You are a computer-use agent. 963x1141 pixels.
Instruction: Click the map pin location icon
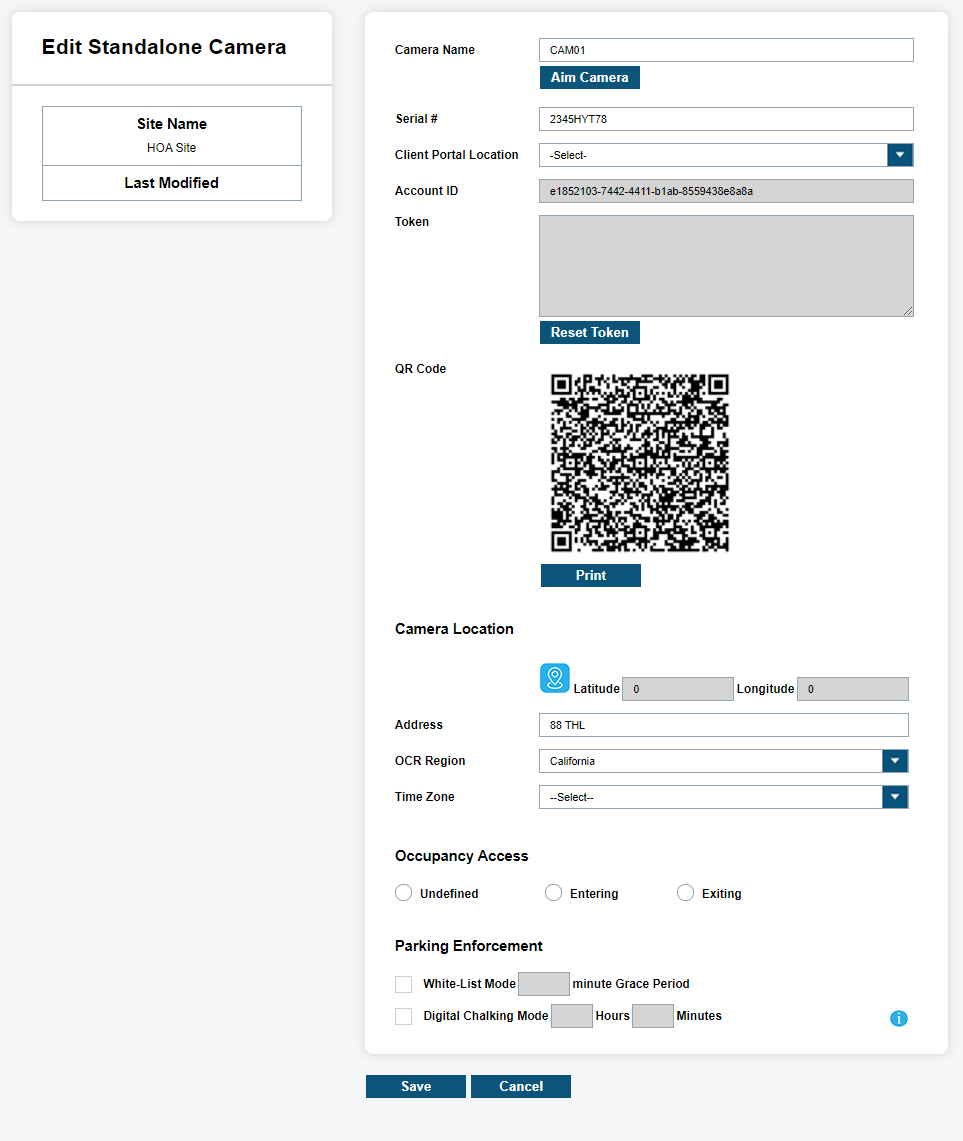(x=555, y=678)
